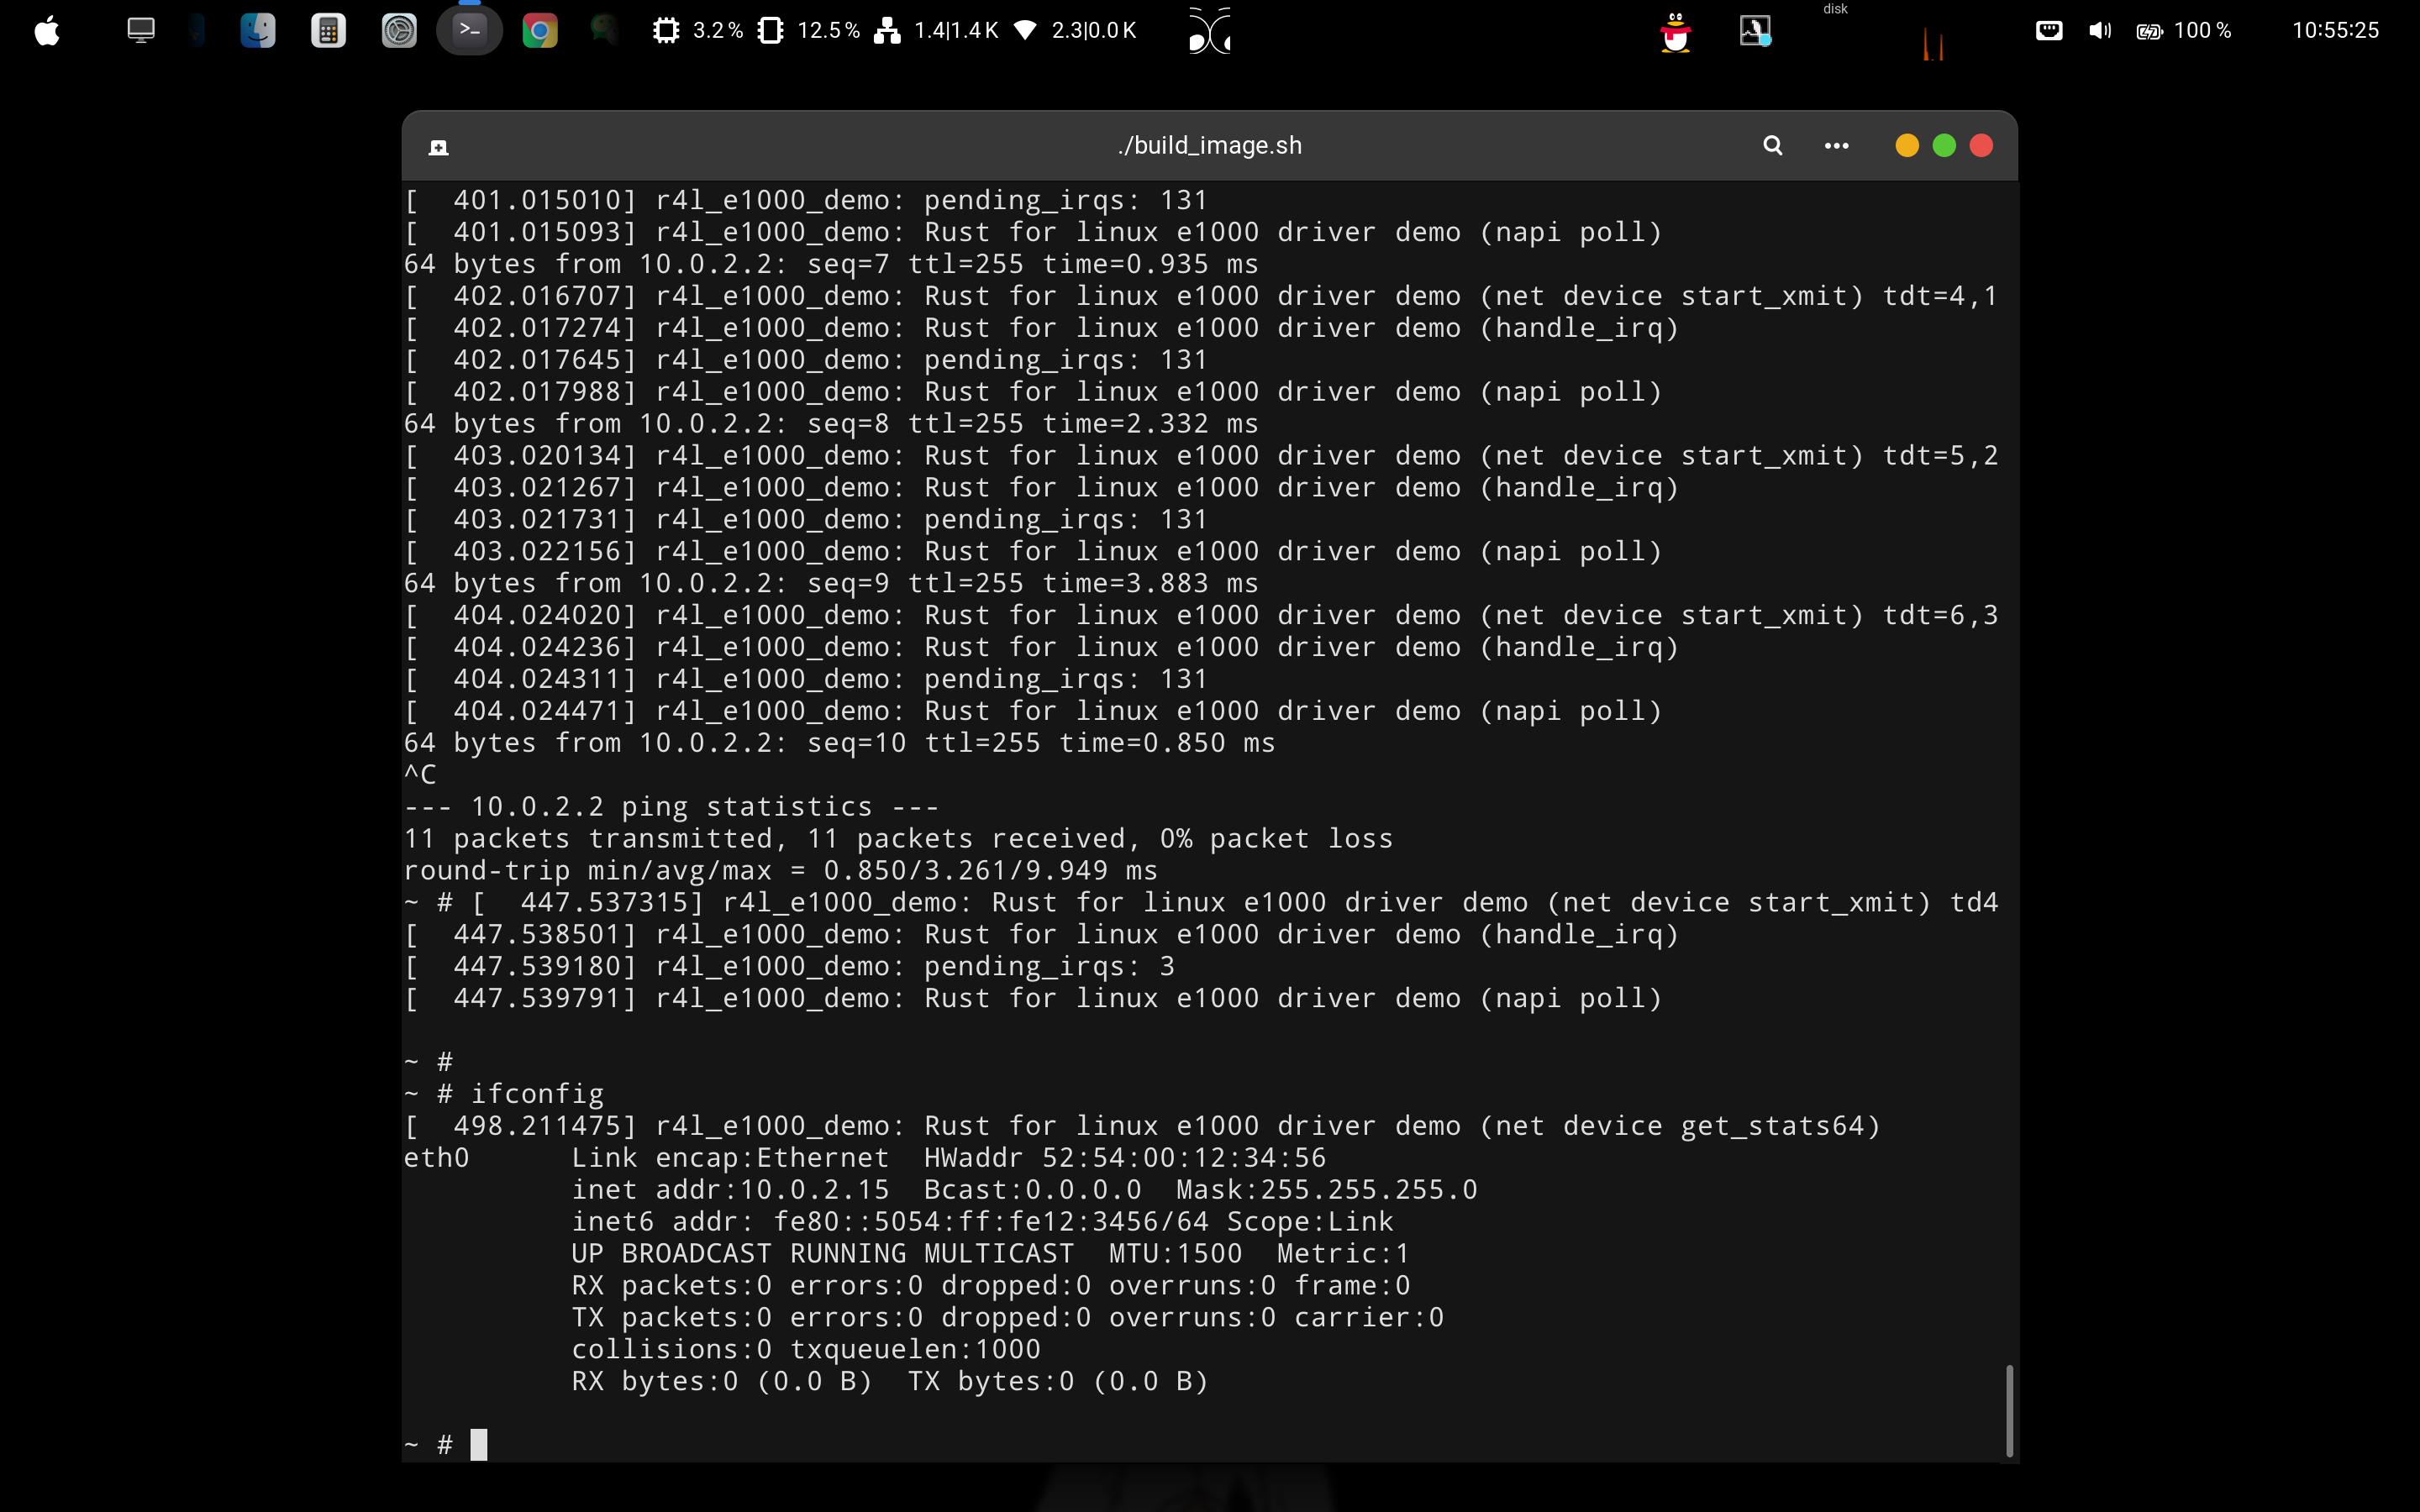
Task: Open the Finder icon in top panel
Action: click(258, 31)
